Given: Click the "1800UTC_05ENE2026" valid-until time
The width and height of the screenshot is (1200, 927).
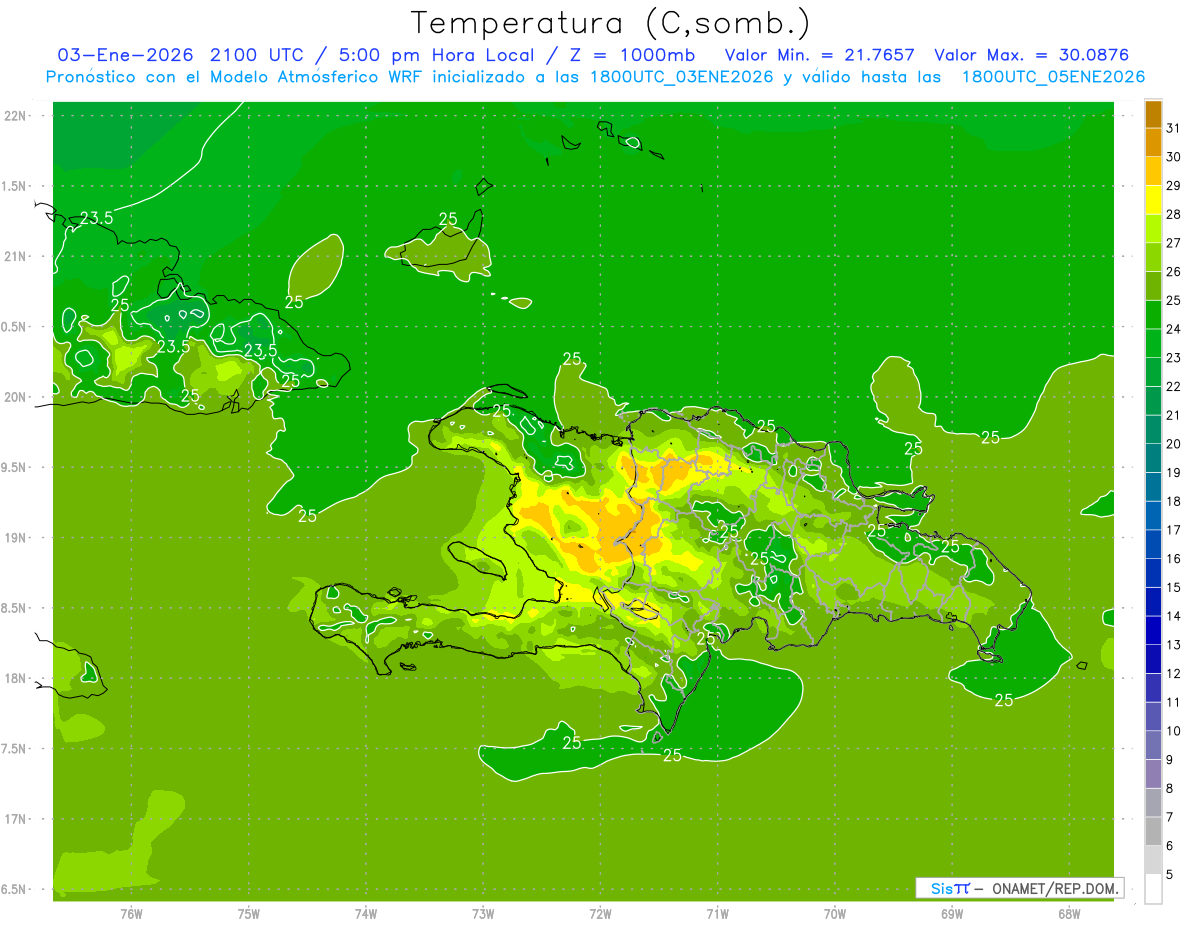Looking at the screenshot, I should coord(1053,77).
